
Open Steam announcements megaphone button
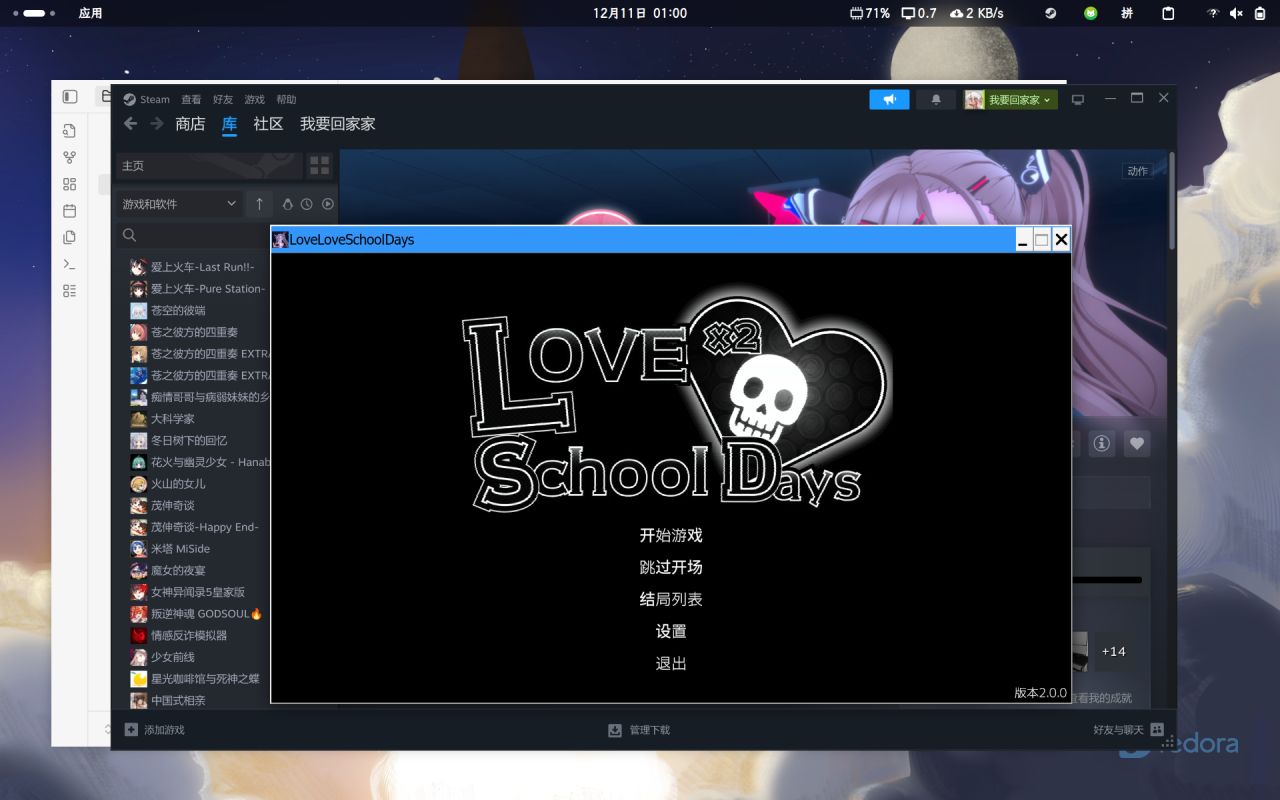(889, 100)
